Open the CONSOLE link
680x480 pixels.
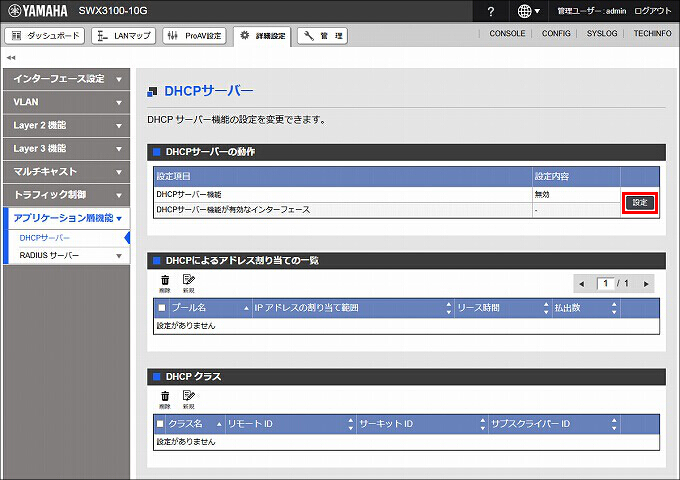507,33
